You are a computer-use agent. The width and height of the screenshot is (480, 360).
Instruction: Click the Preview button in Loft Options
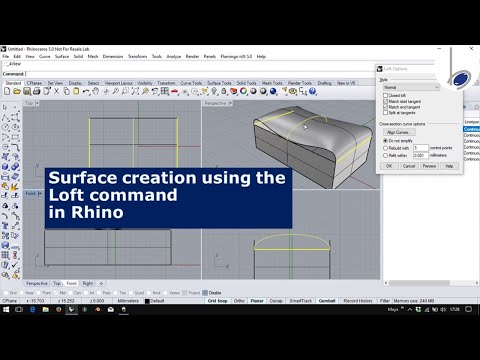(429, 166)
